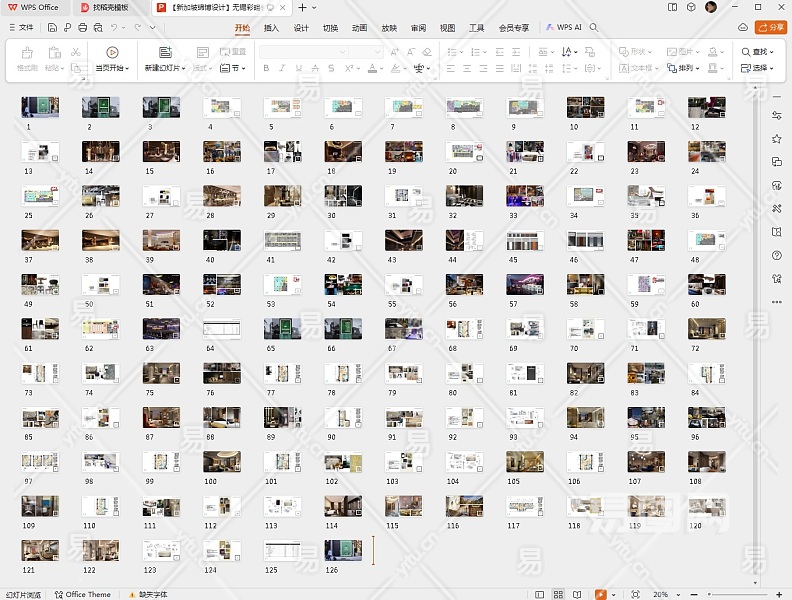The image size is (792, 600).
Task: Click the 新建幻灯片 new slide icon
Action: click(165, 52)
